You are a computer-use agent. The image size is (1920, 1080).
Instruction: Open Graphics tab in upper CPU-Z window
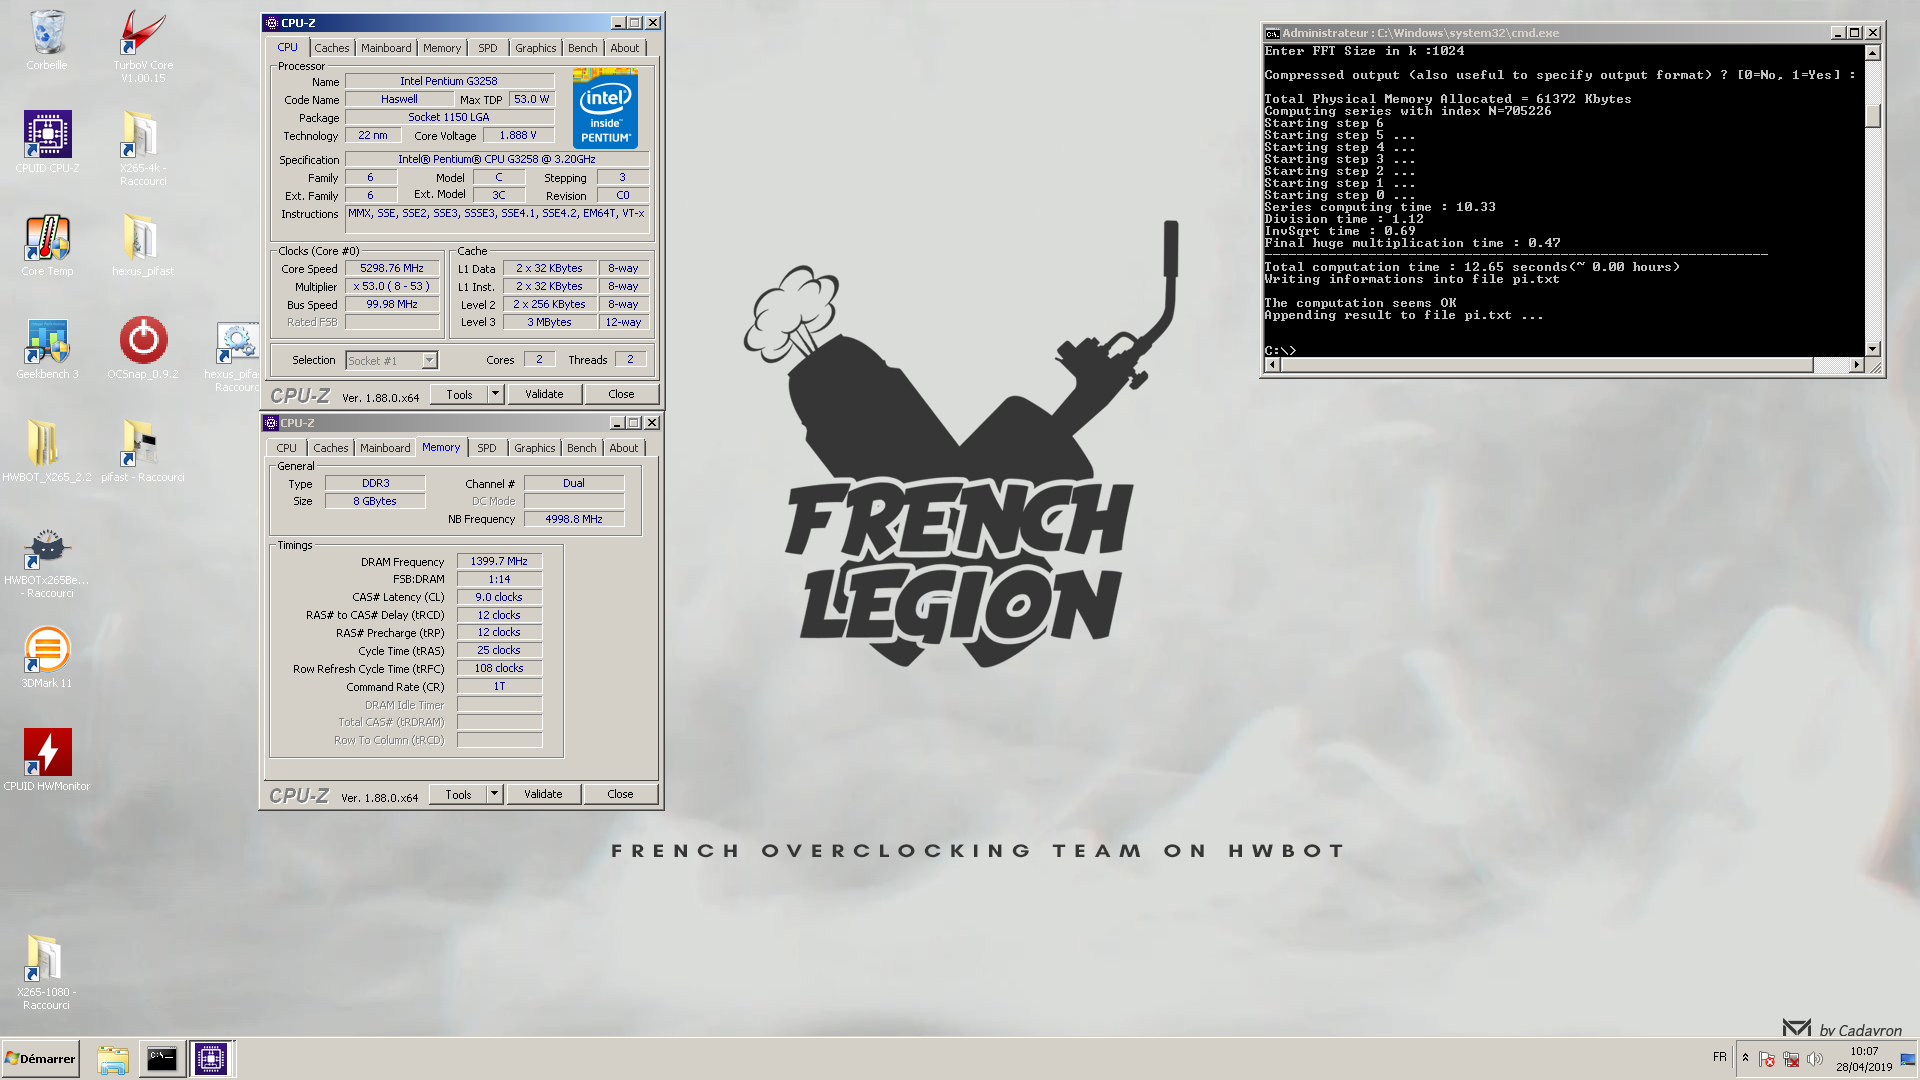coord(536,48)
